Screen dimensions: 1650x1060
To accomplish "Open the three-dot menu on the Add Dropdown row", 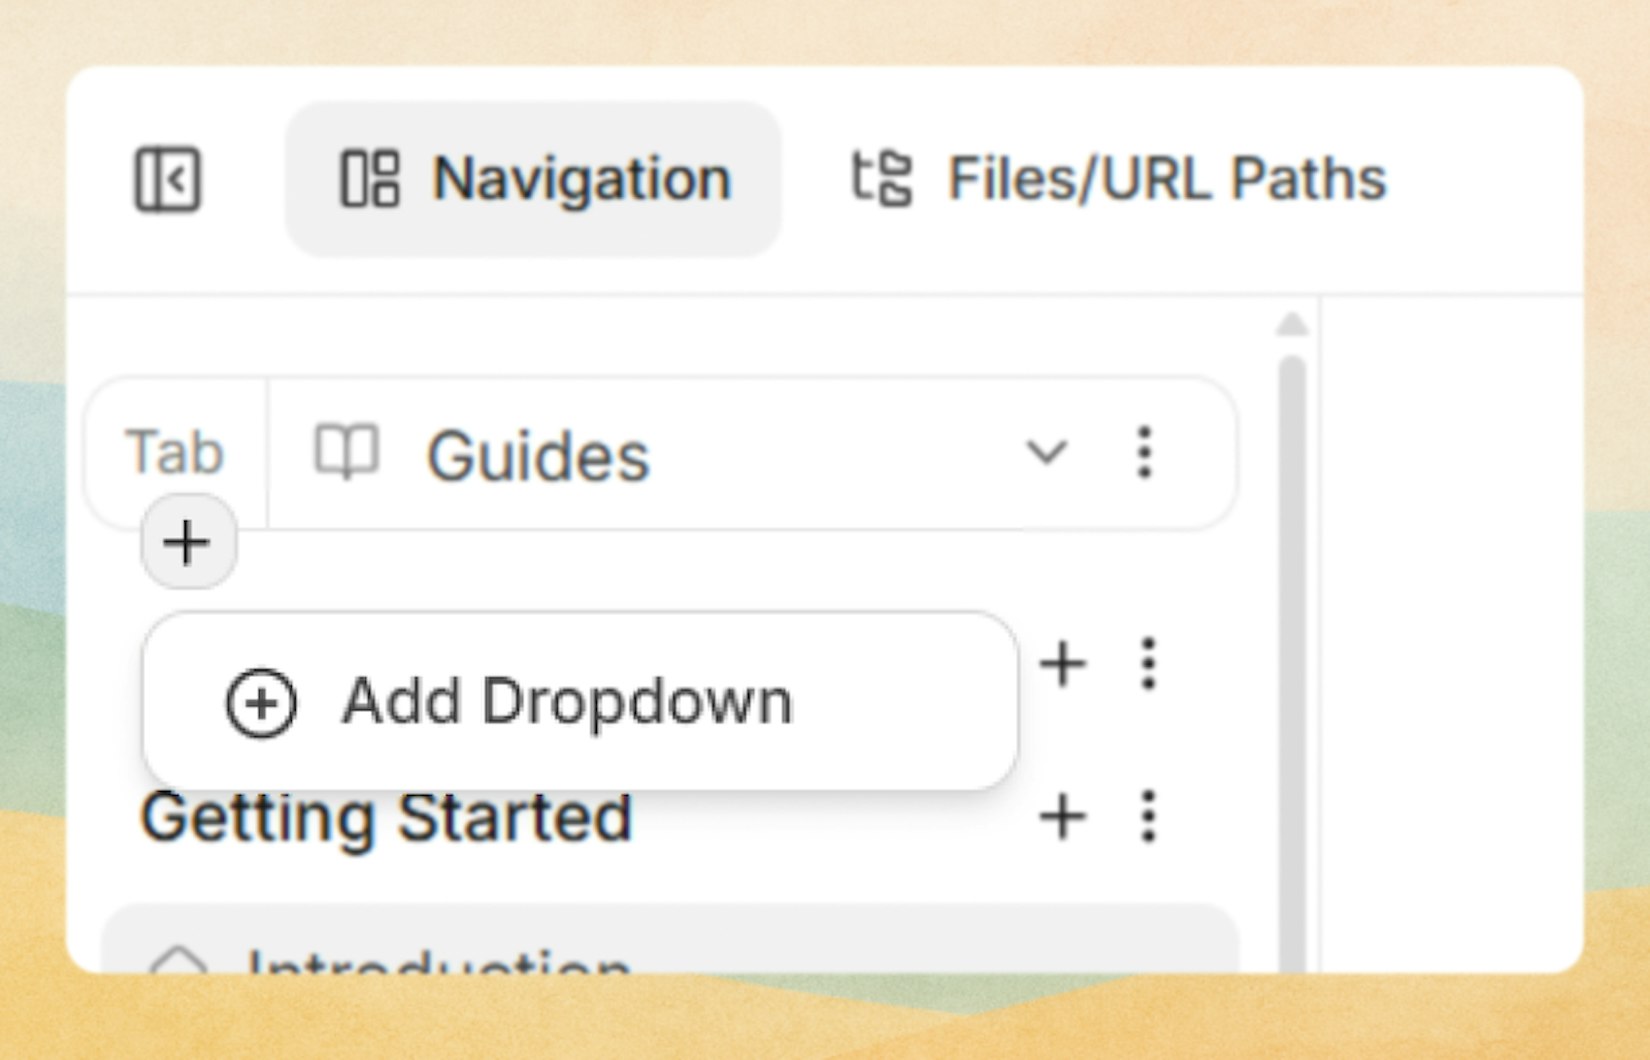I will [1146, 663].
